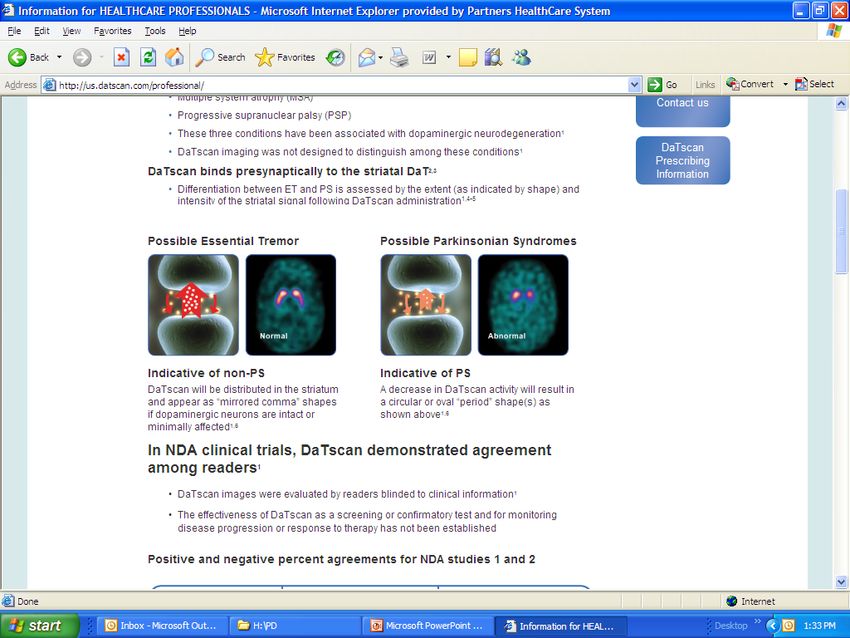This screenshot has height=638, width=850.
Task: Click 'Possible Essential Tremor' heading
Action: (x=223, y=241)
